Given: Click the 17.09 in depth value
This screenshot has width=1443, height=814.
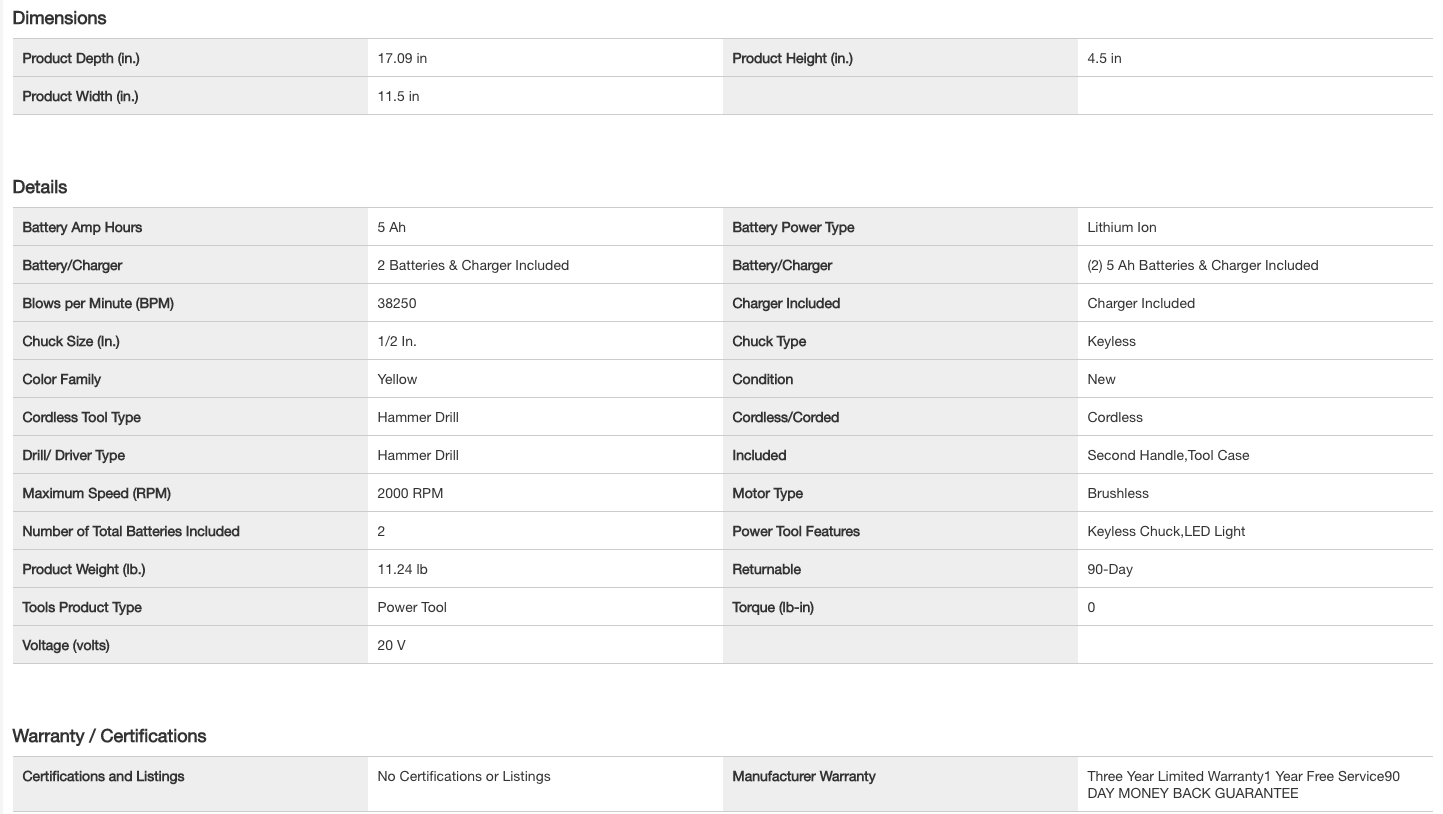Looking at the screenshot, I should tap(402, 58).
